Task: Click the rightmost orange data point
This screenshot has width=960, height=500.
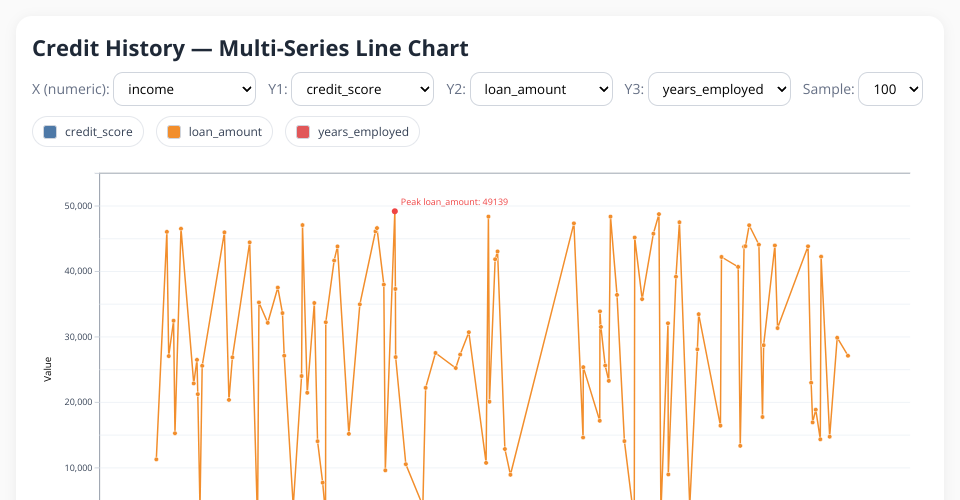Action: point(848,356)
